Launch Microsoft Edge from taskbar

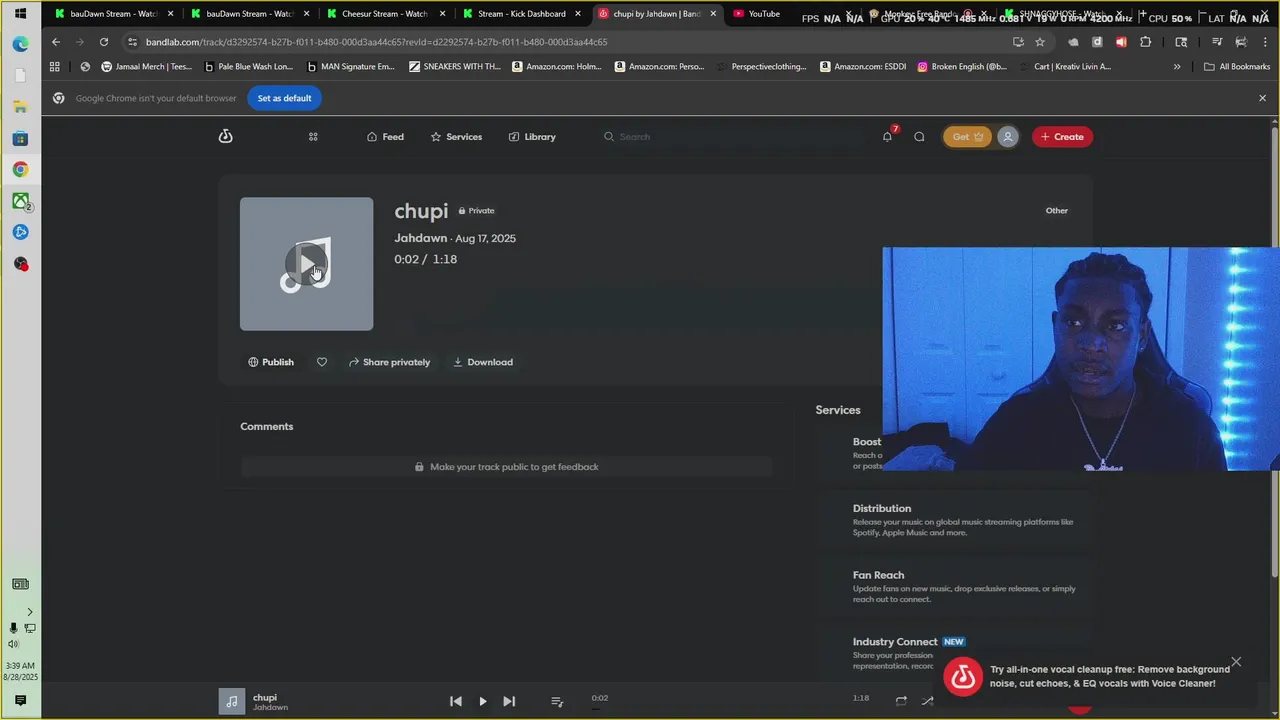20,44
